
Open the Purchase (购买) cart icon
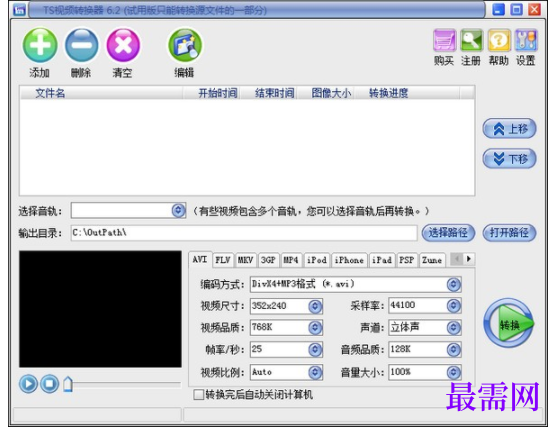coord(444,40)
